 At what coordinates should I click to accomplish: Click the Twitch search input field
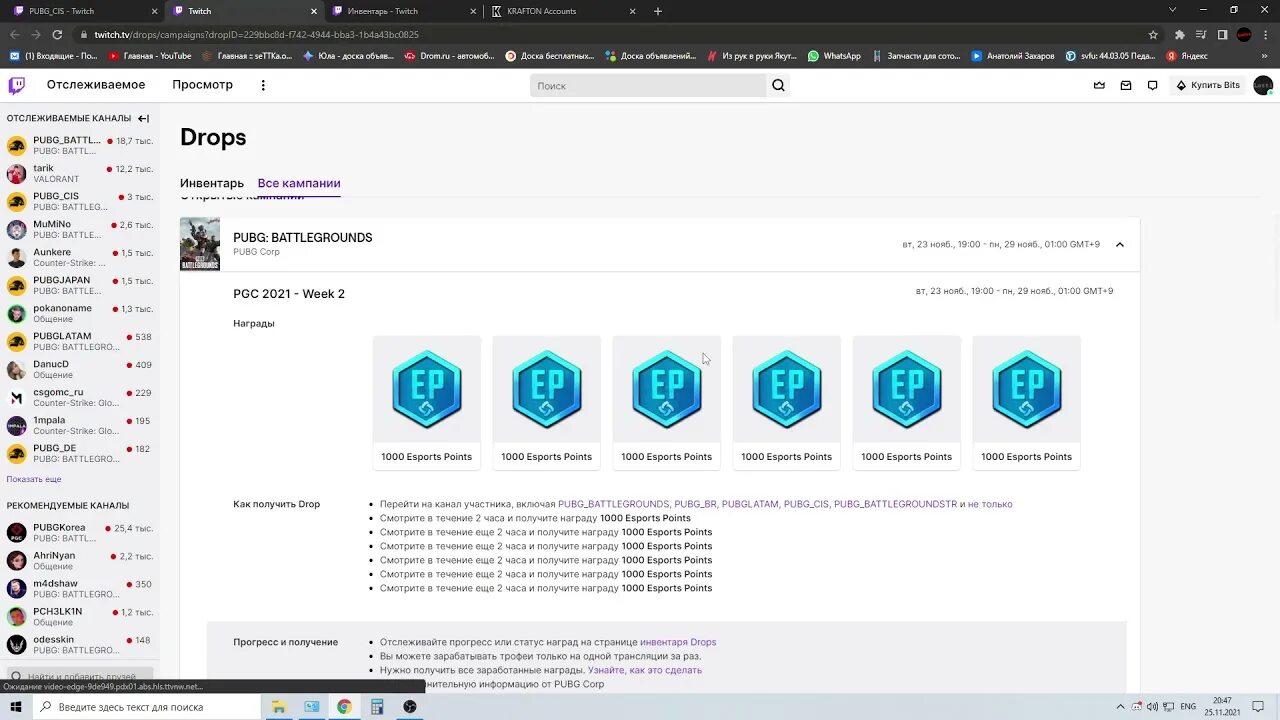[648, 86]
